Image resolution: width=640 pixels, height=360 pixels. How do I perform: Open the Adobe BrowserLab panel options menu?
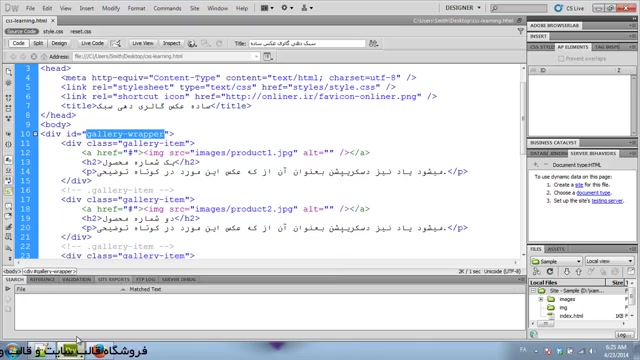coord(632,25)
